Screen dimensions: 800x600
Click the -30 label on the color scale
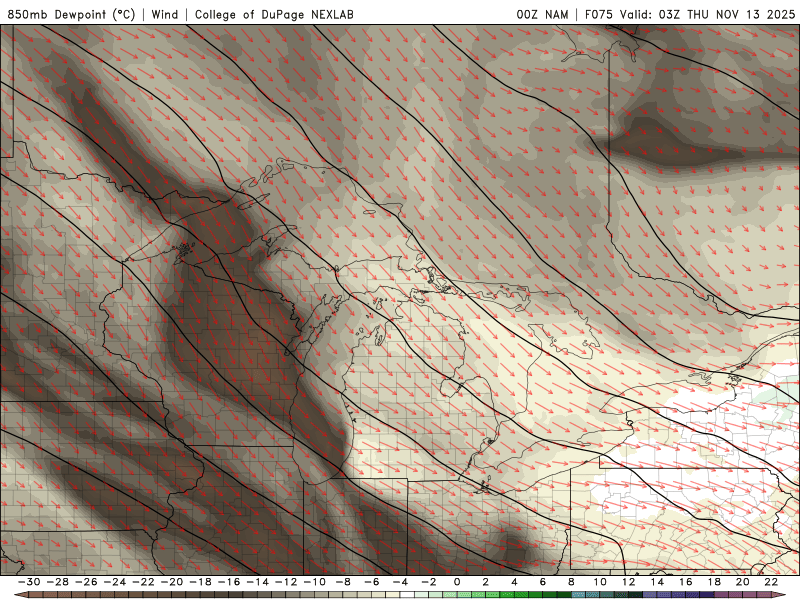point(29,582)
